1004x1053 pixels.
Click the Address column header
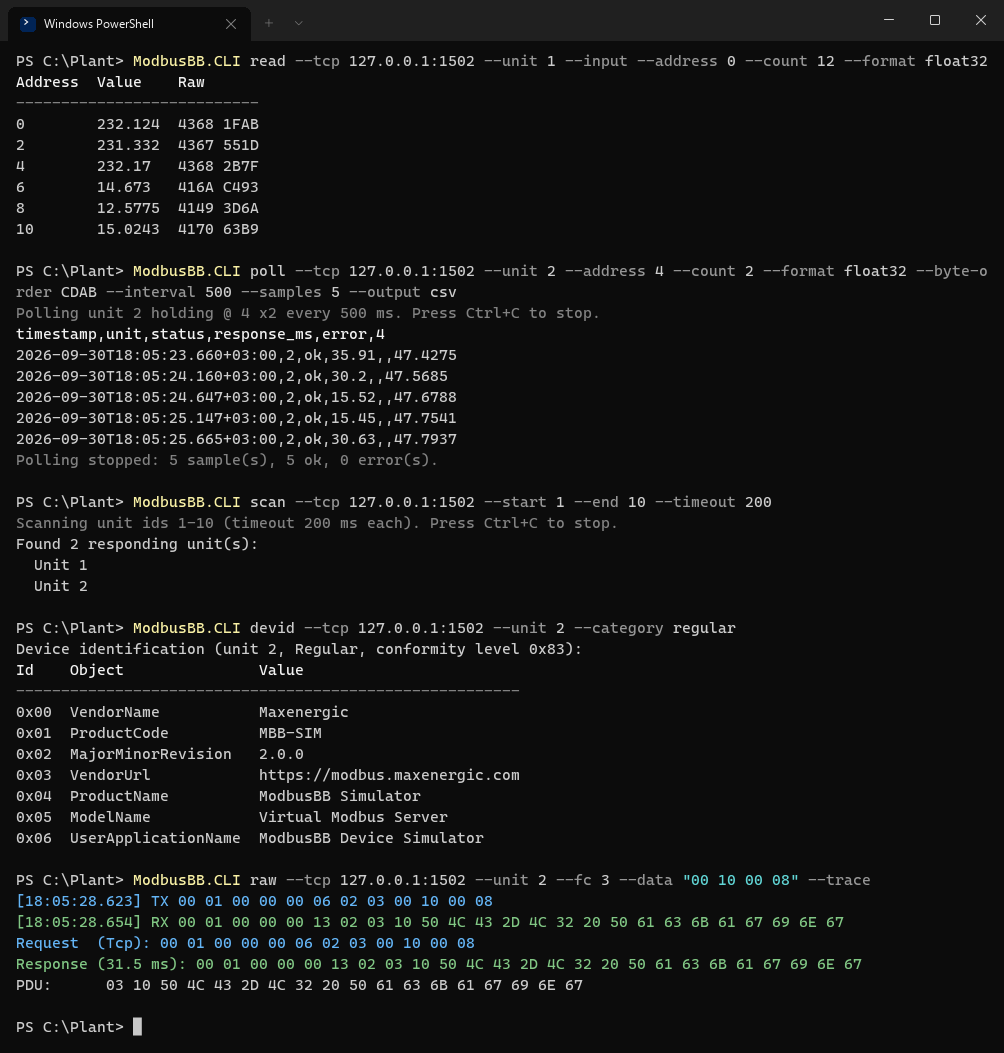pyautogui.click(x=47, y=82)
